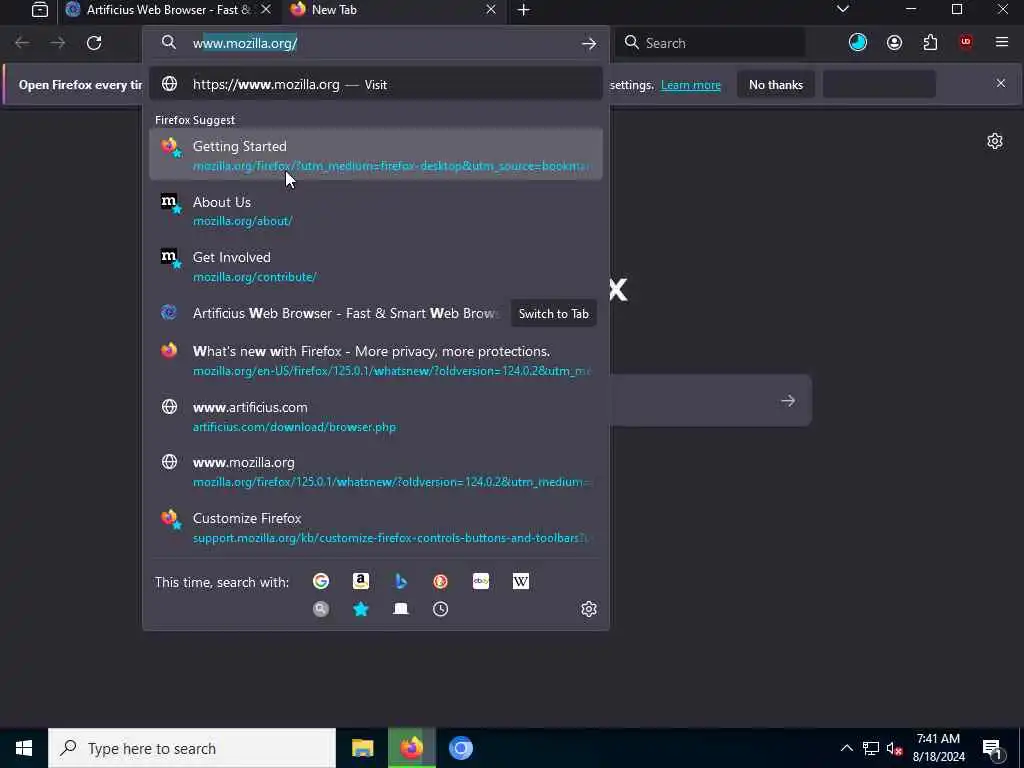Click the uBlock Origin toolbar icon
This screenshot has height=768, width=1024.
pyautogui.click(x=966, y=42)
